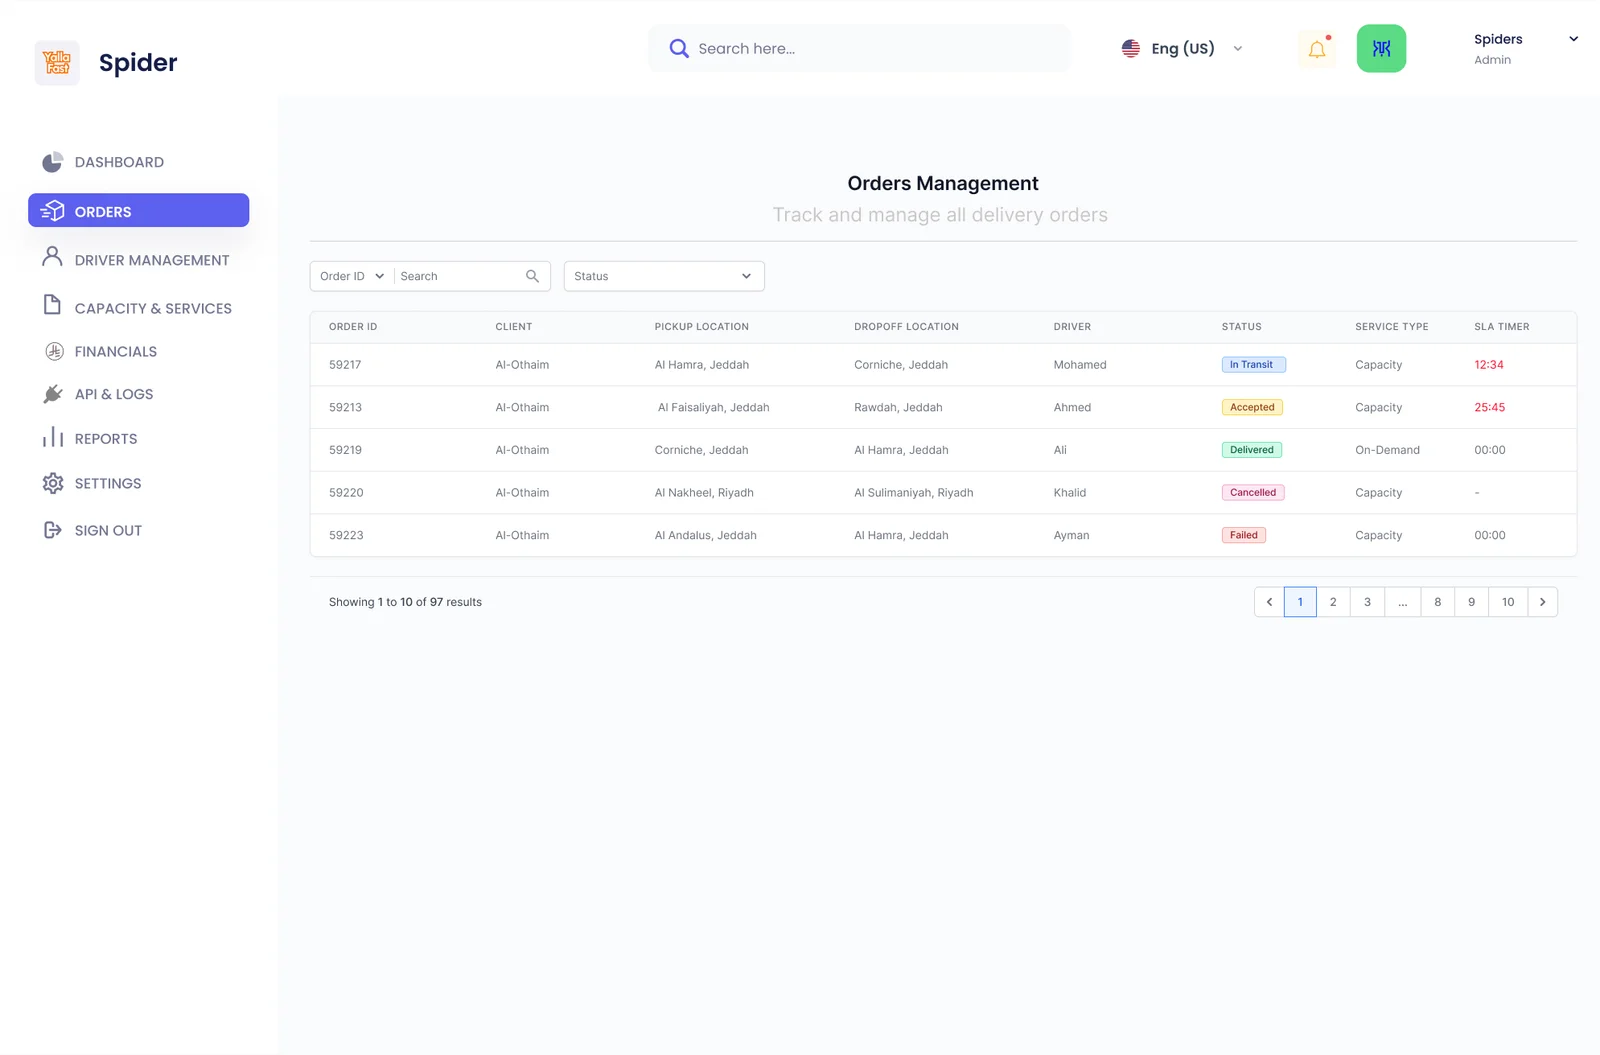Click the Financials currency icon
1600x1055 pixels.
point(54,351)
